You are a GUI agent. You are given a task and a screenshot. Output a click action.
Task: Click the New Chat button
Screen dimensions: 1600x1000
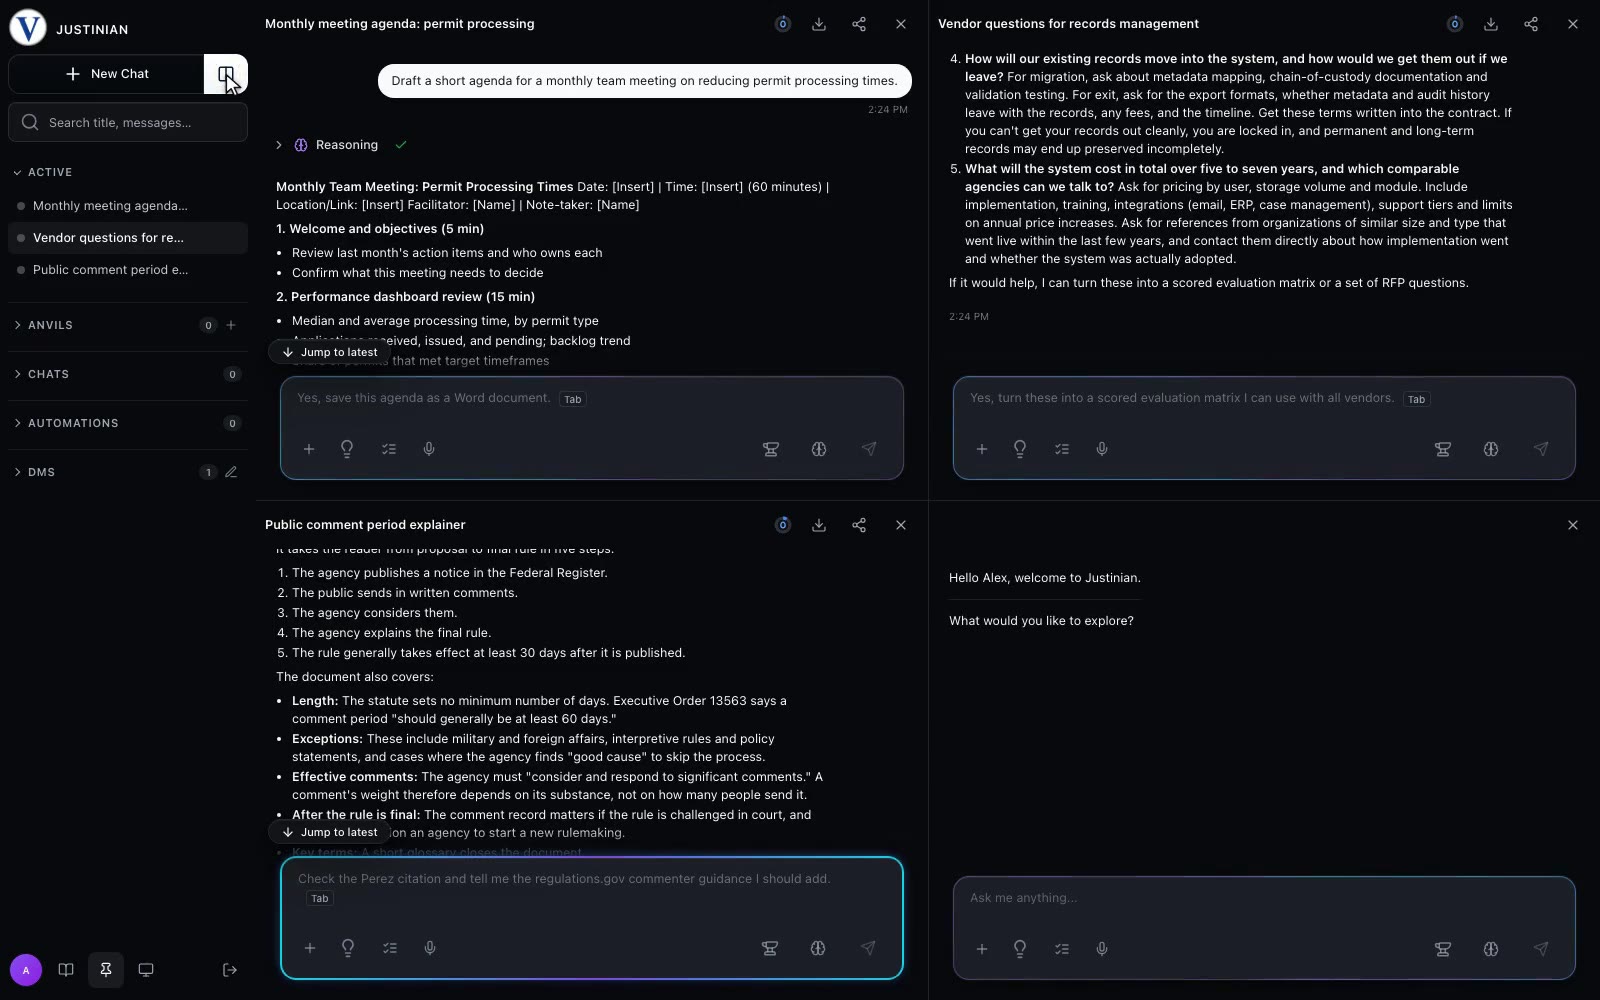(x=106, y=74)
